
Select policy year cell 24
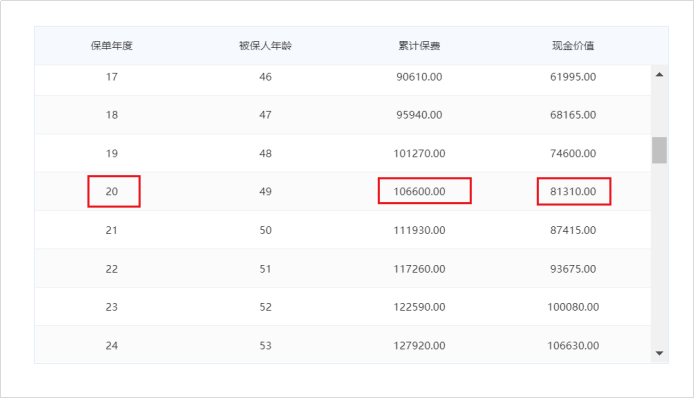[112, 346]
